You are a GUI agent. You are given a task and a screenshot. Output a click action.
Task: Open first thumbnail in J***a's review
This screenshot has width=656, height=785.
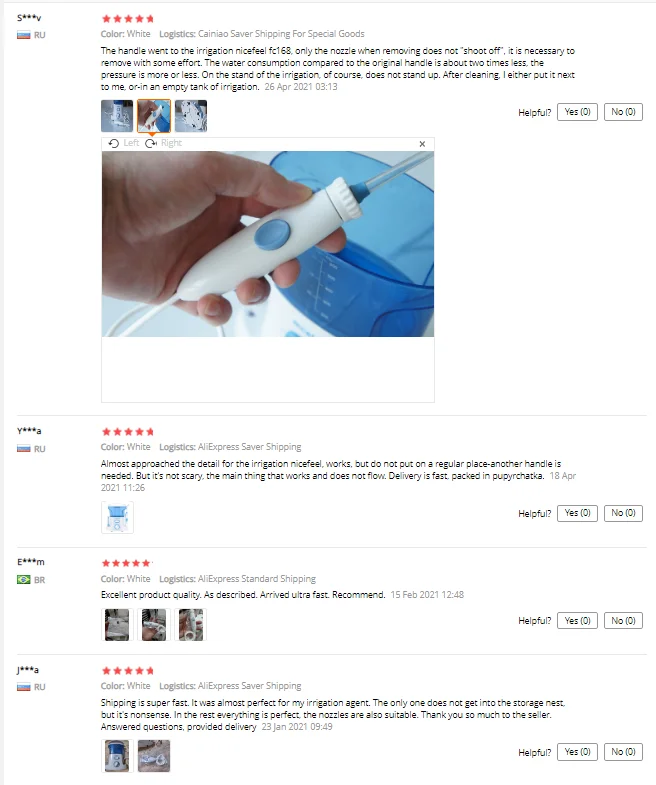117,756
